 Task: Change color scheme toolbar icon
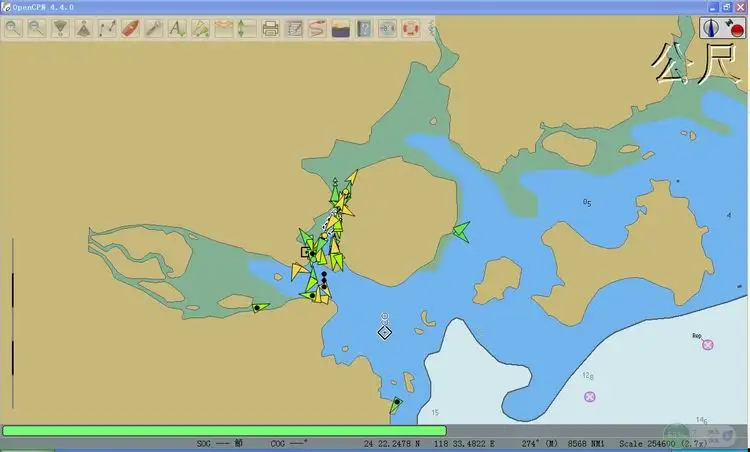[x=341, y=29]
